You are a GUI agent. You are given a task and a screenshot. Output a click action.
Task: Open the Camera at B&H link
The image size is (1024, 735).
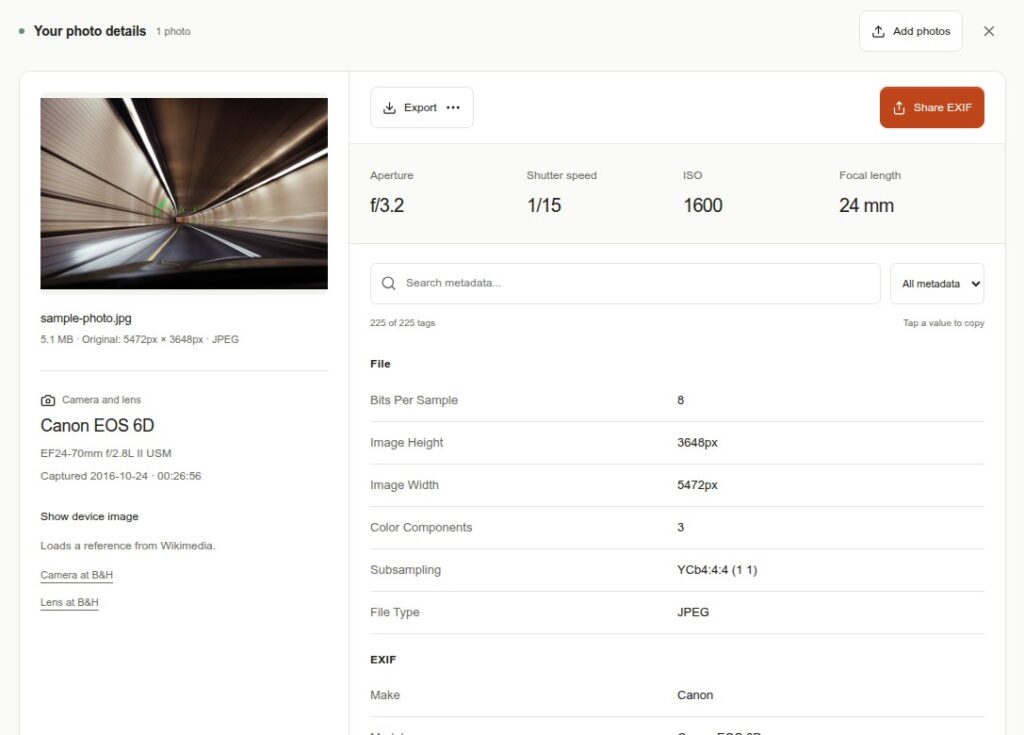coord(76,575)
